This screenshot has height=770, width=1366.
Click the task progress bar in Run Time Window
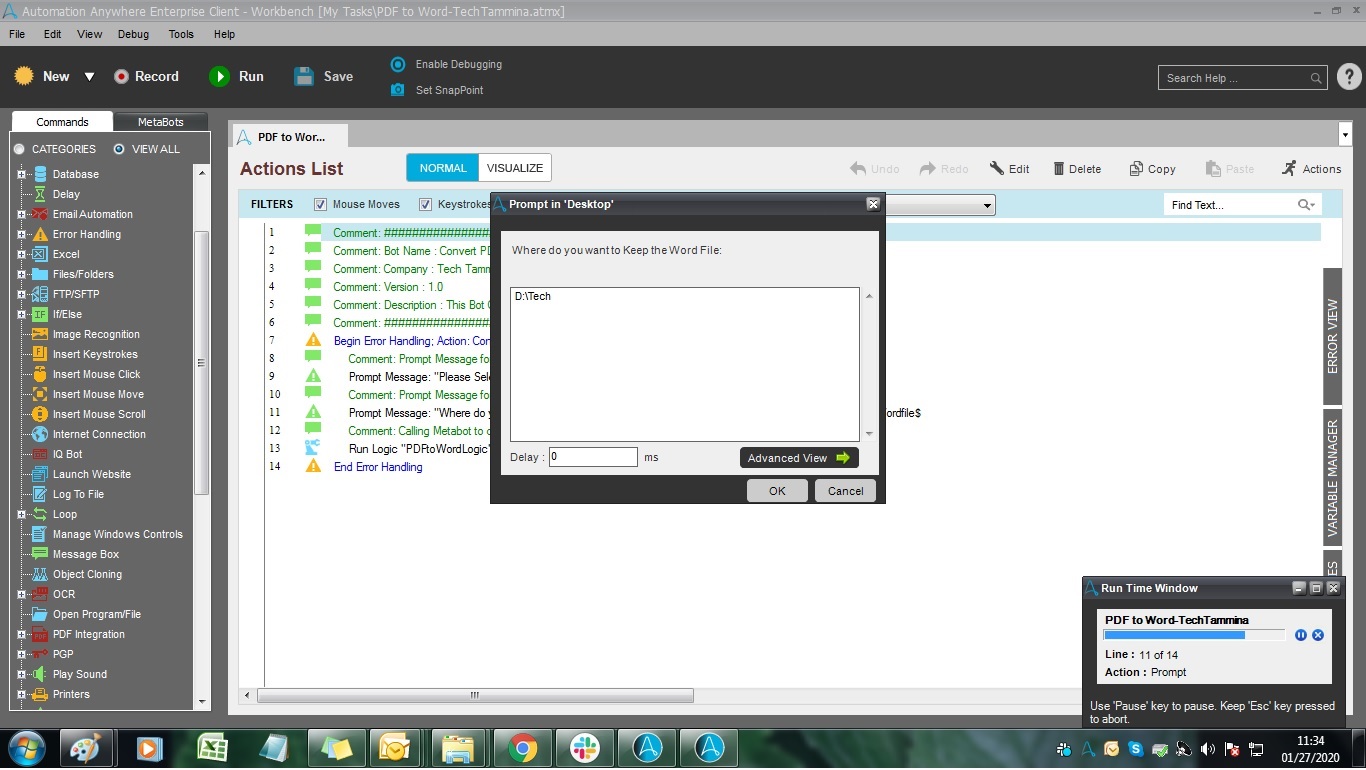click(1194, 635)
